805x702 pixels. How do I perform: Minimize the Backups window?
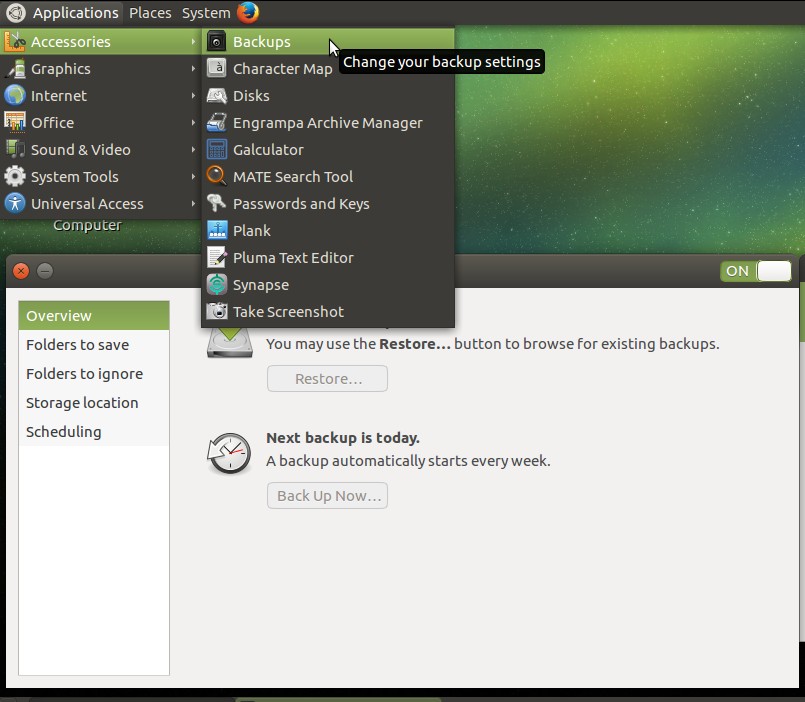[45, 271]
